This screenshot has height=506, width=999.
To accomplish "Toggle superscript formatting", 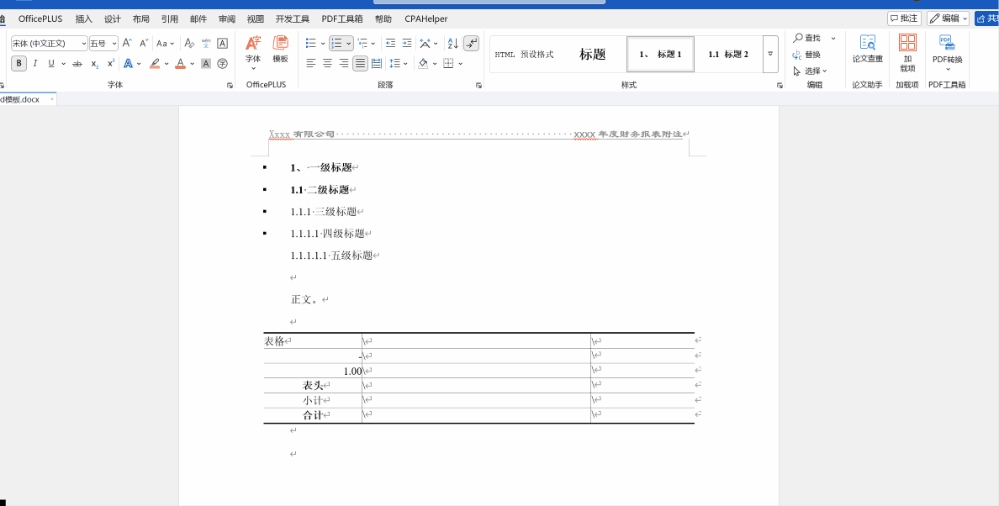I will coord(111,63).
